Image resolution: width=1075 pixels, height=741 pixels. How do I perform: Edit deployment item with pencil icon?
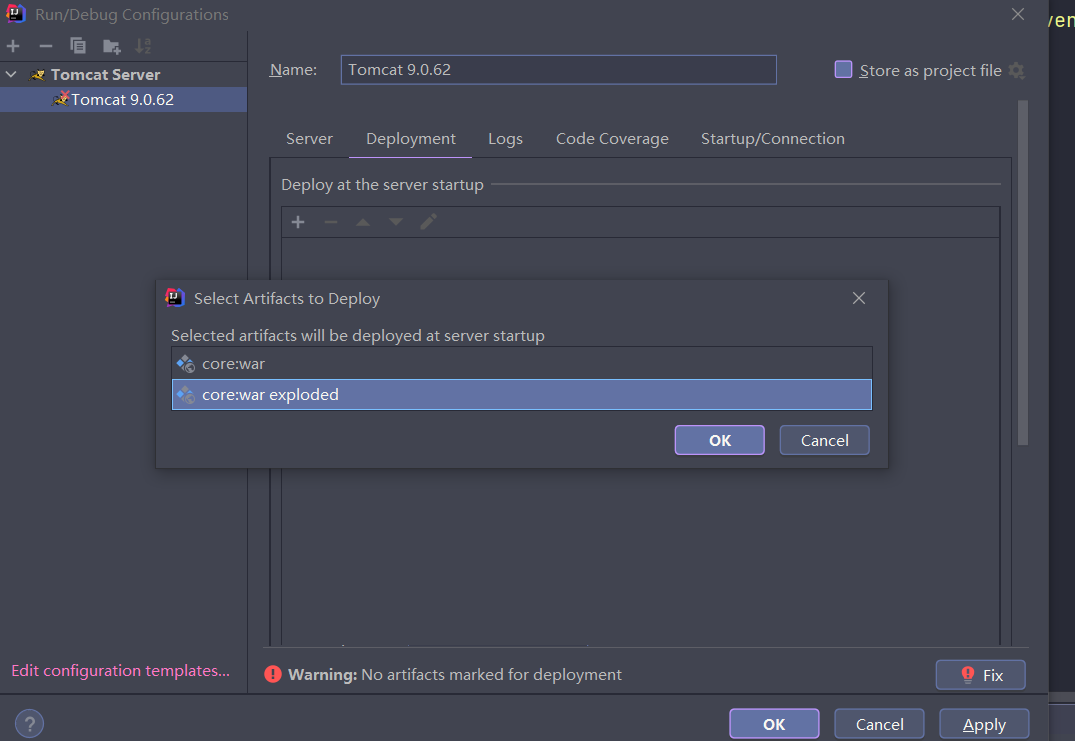point(428,221)
